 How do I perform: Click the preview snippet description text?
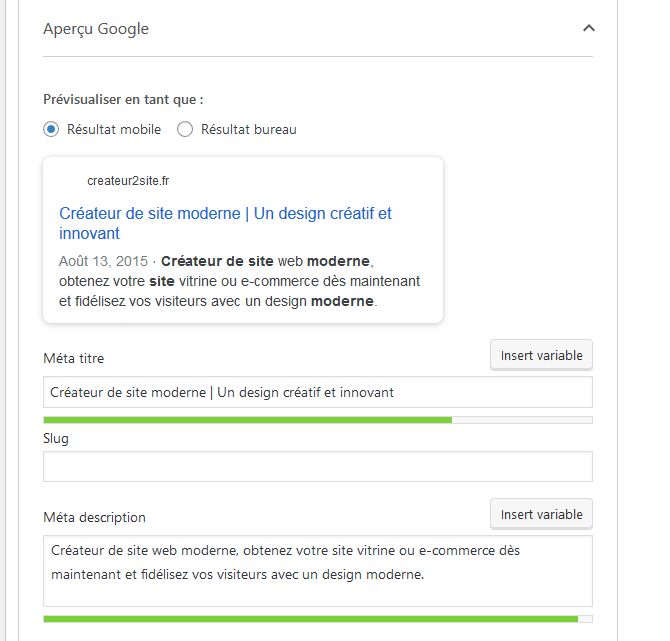click(239, 281)
